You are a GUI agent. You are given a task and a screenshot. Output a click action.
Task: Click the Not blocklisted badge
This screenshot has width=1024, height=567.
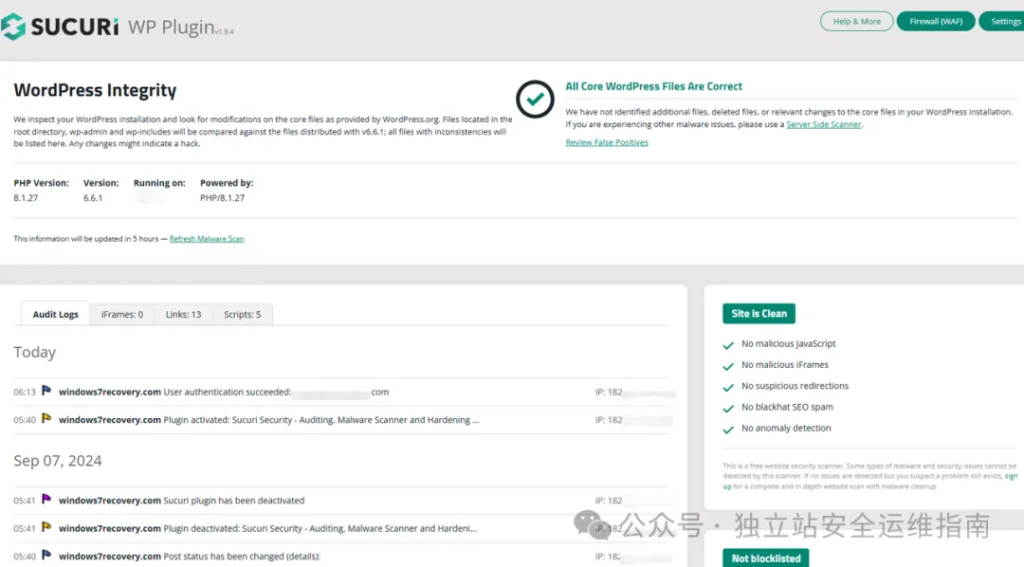[765, 558]
